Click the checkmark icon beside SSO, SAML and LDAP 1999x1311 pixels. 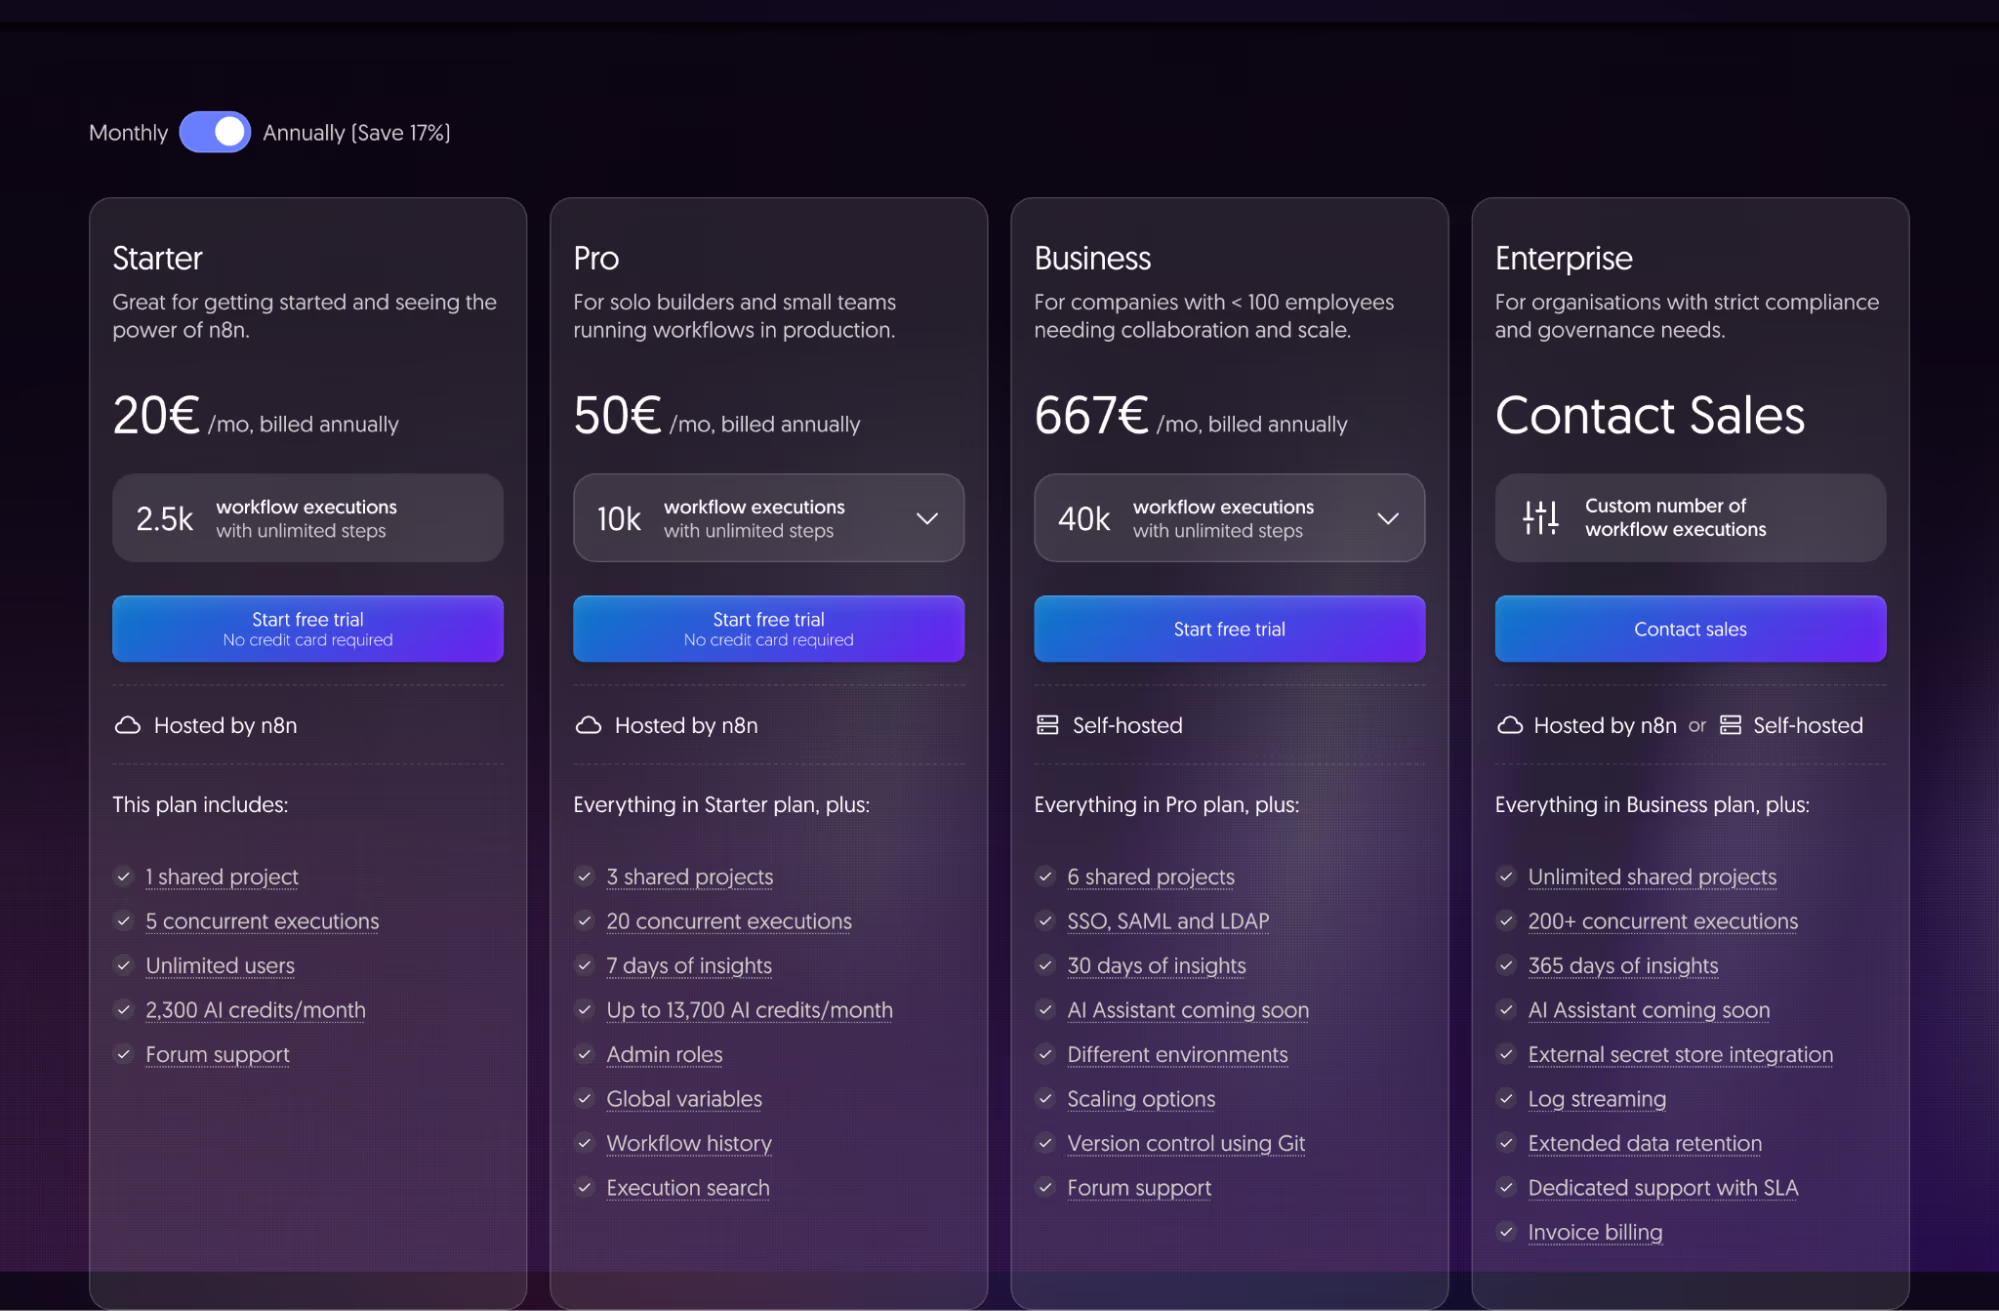[1046, 921]
